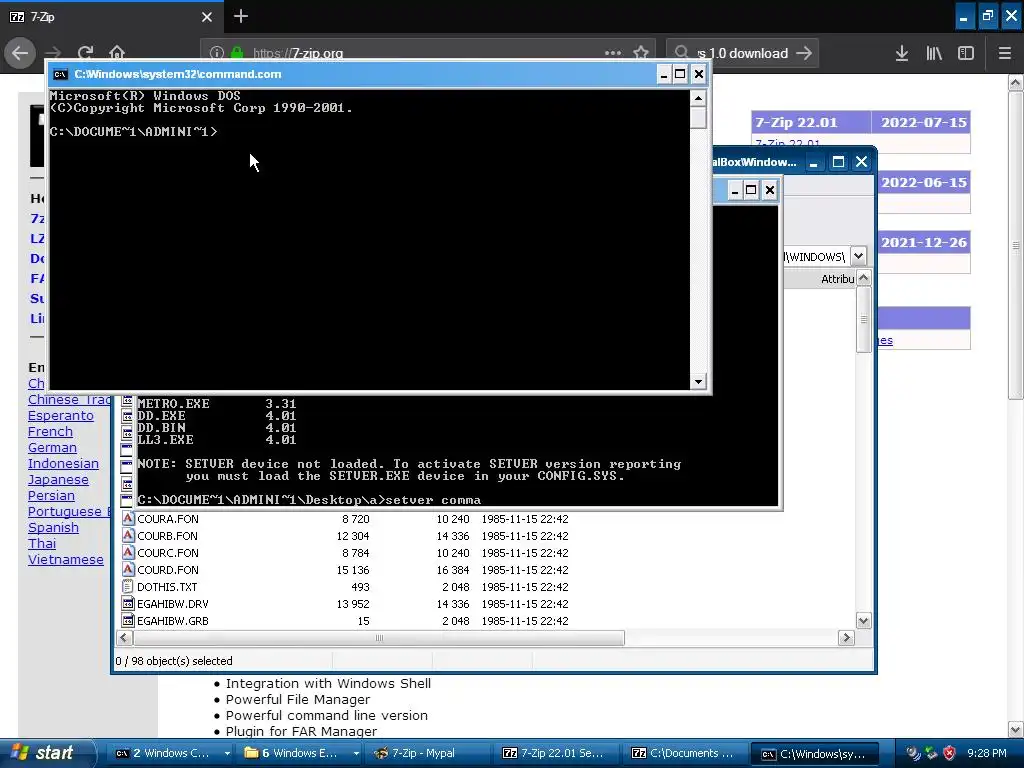This screenshot has height=768, width=1024.
Task: Toggle the browser sidebar
Action: pyautogui.click(x=966, y=53)
